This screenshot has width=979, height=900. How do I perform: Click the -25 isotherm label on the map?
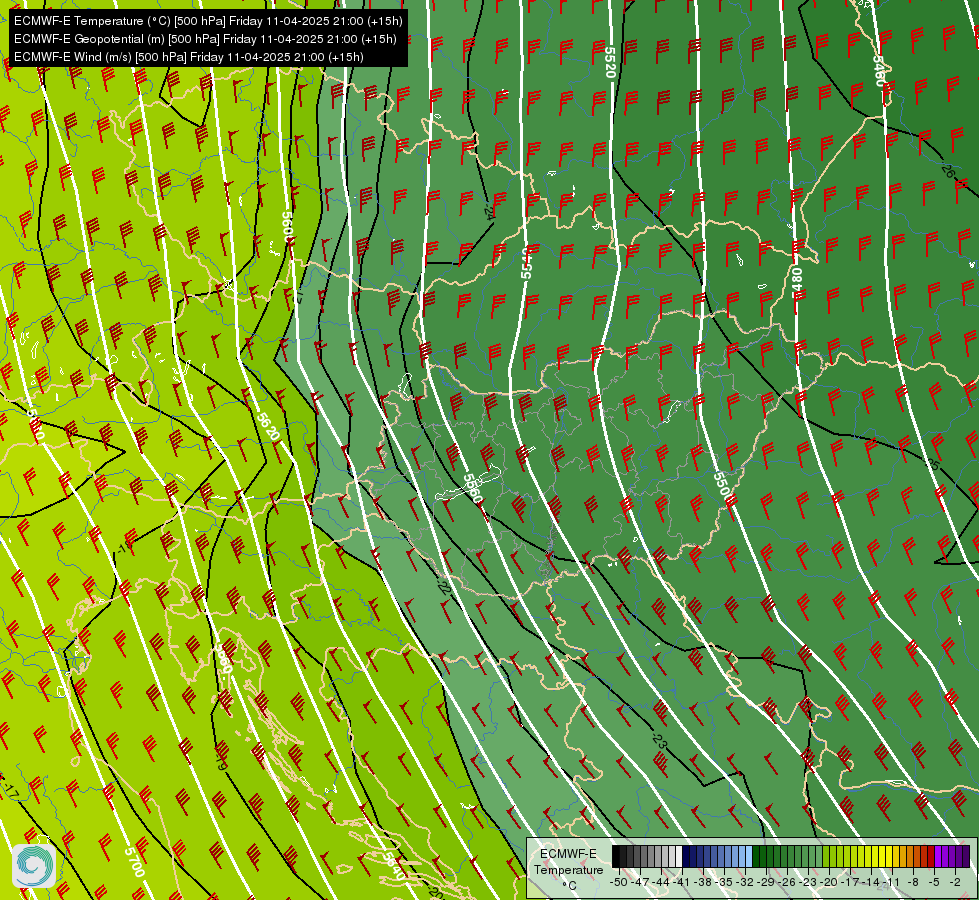pyautogui.click(x=933, y=463)
